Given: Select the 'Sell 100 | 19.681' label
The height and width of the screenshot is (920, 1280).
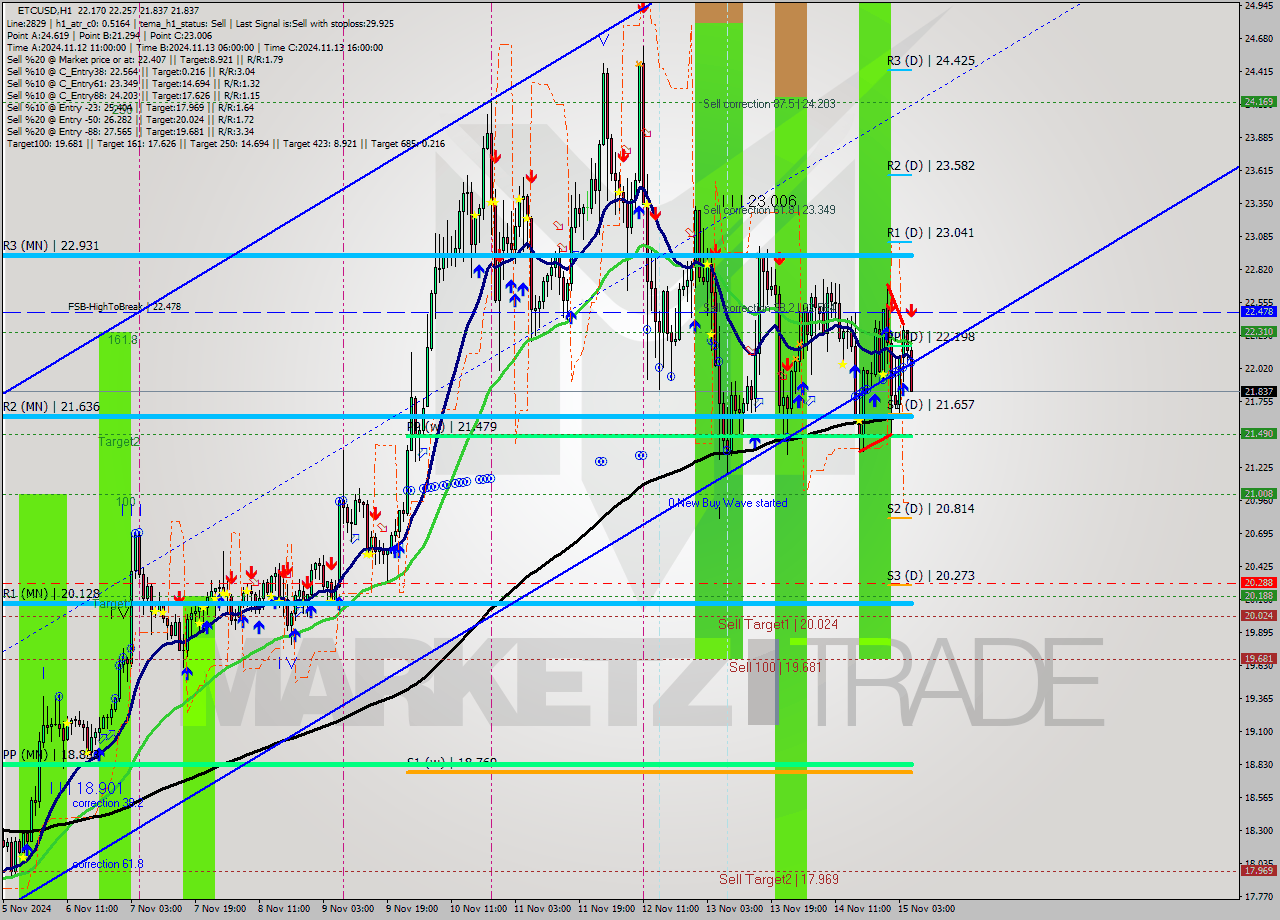Looking at the screenshot, I should coord(774,666).
